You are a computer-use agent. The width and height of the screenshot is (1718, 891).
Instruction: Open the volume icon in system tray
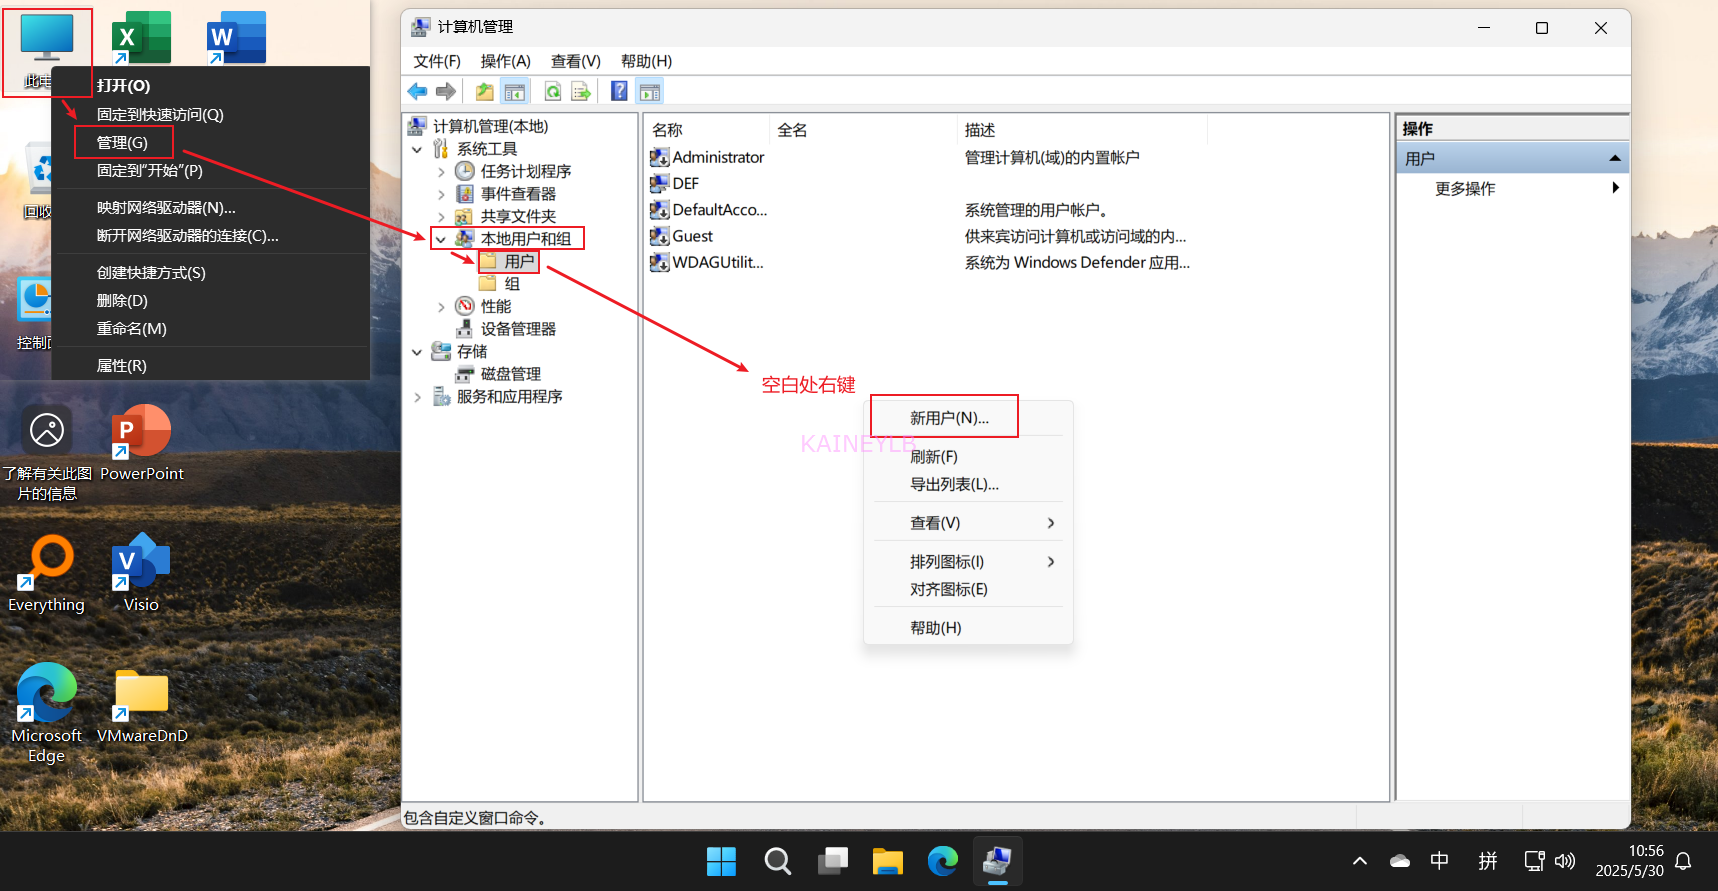click(x=1565, y=861)
